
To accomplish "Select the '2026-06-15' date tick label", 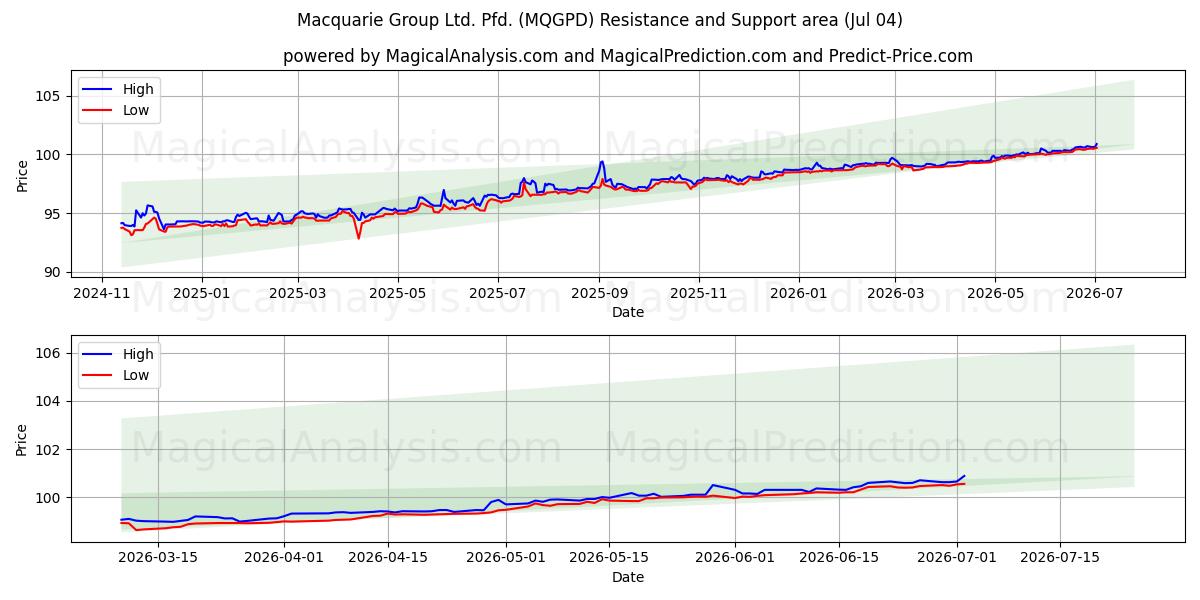I will pos(837,558).
